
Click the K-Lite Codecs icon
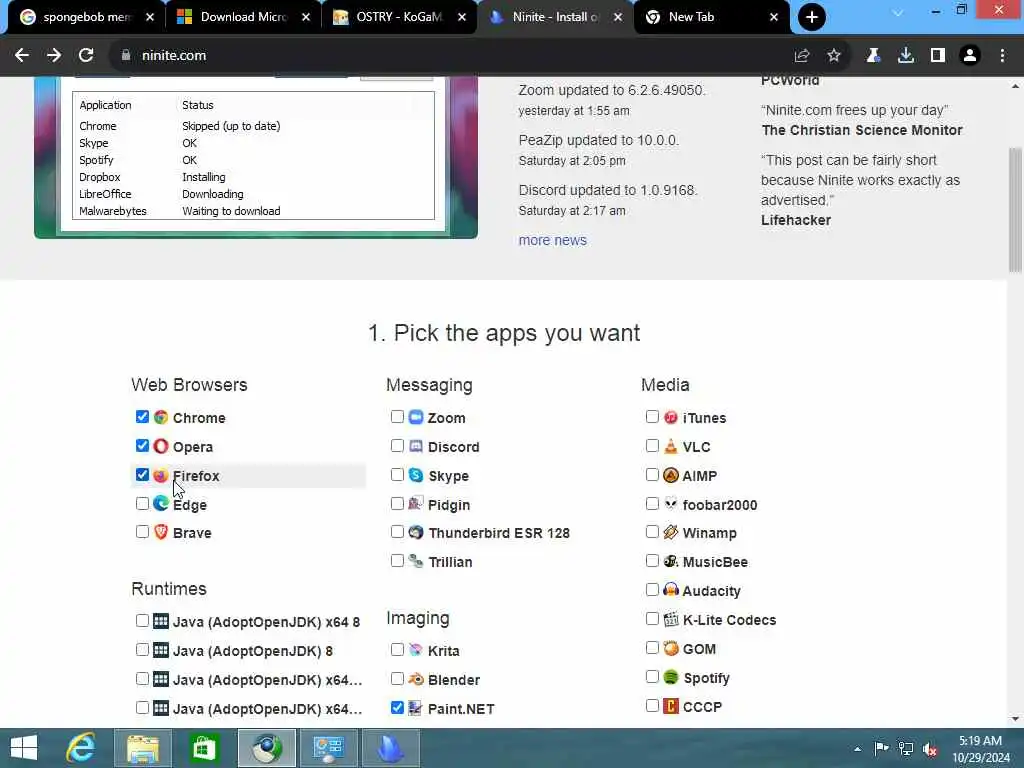[x=671, y=618]
